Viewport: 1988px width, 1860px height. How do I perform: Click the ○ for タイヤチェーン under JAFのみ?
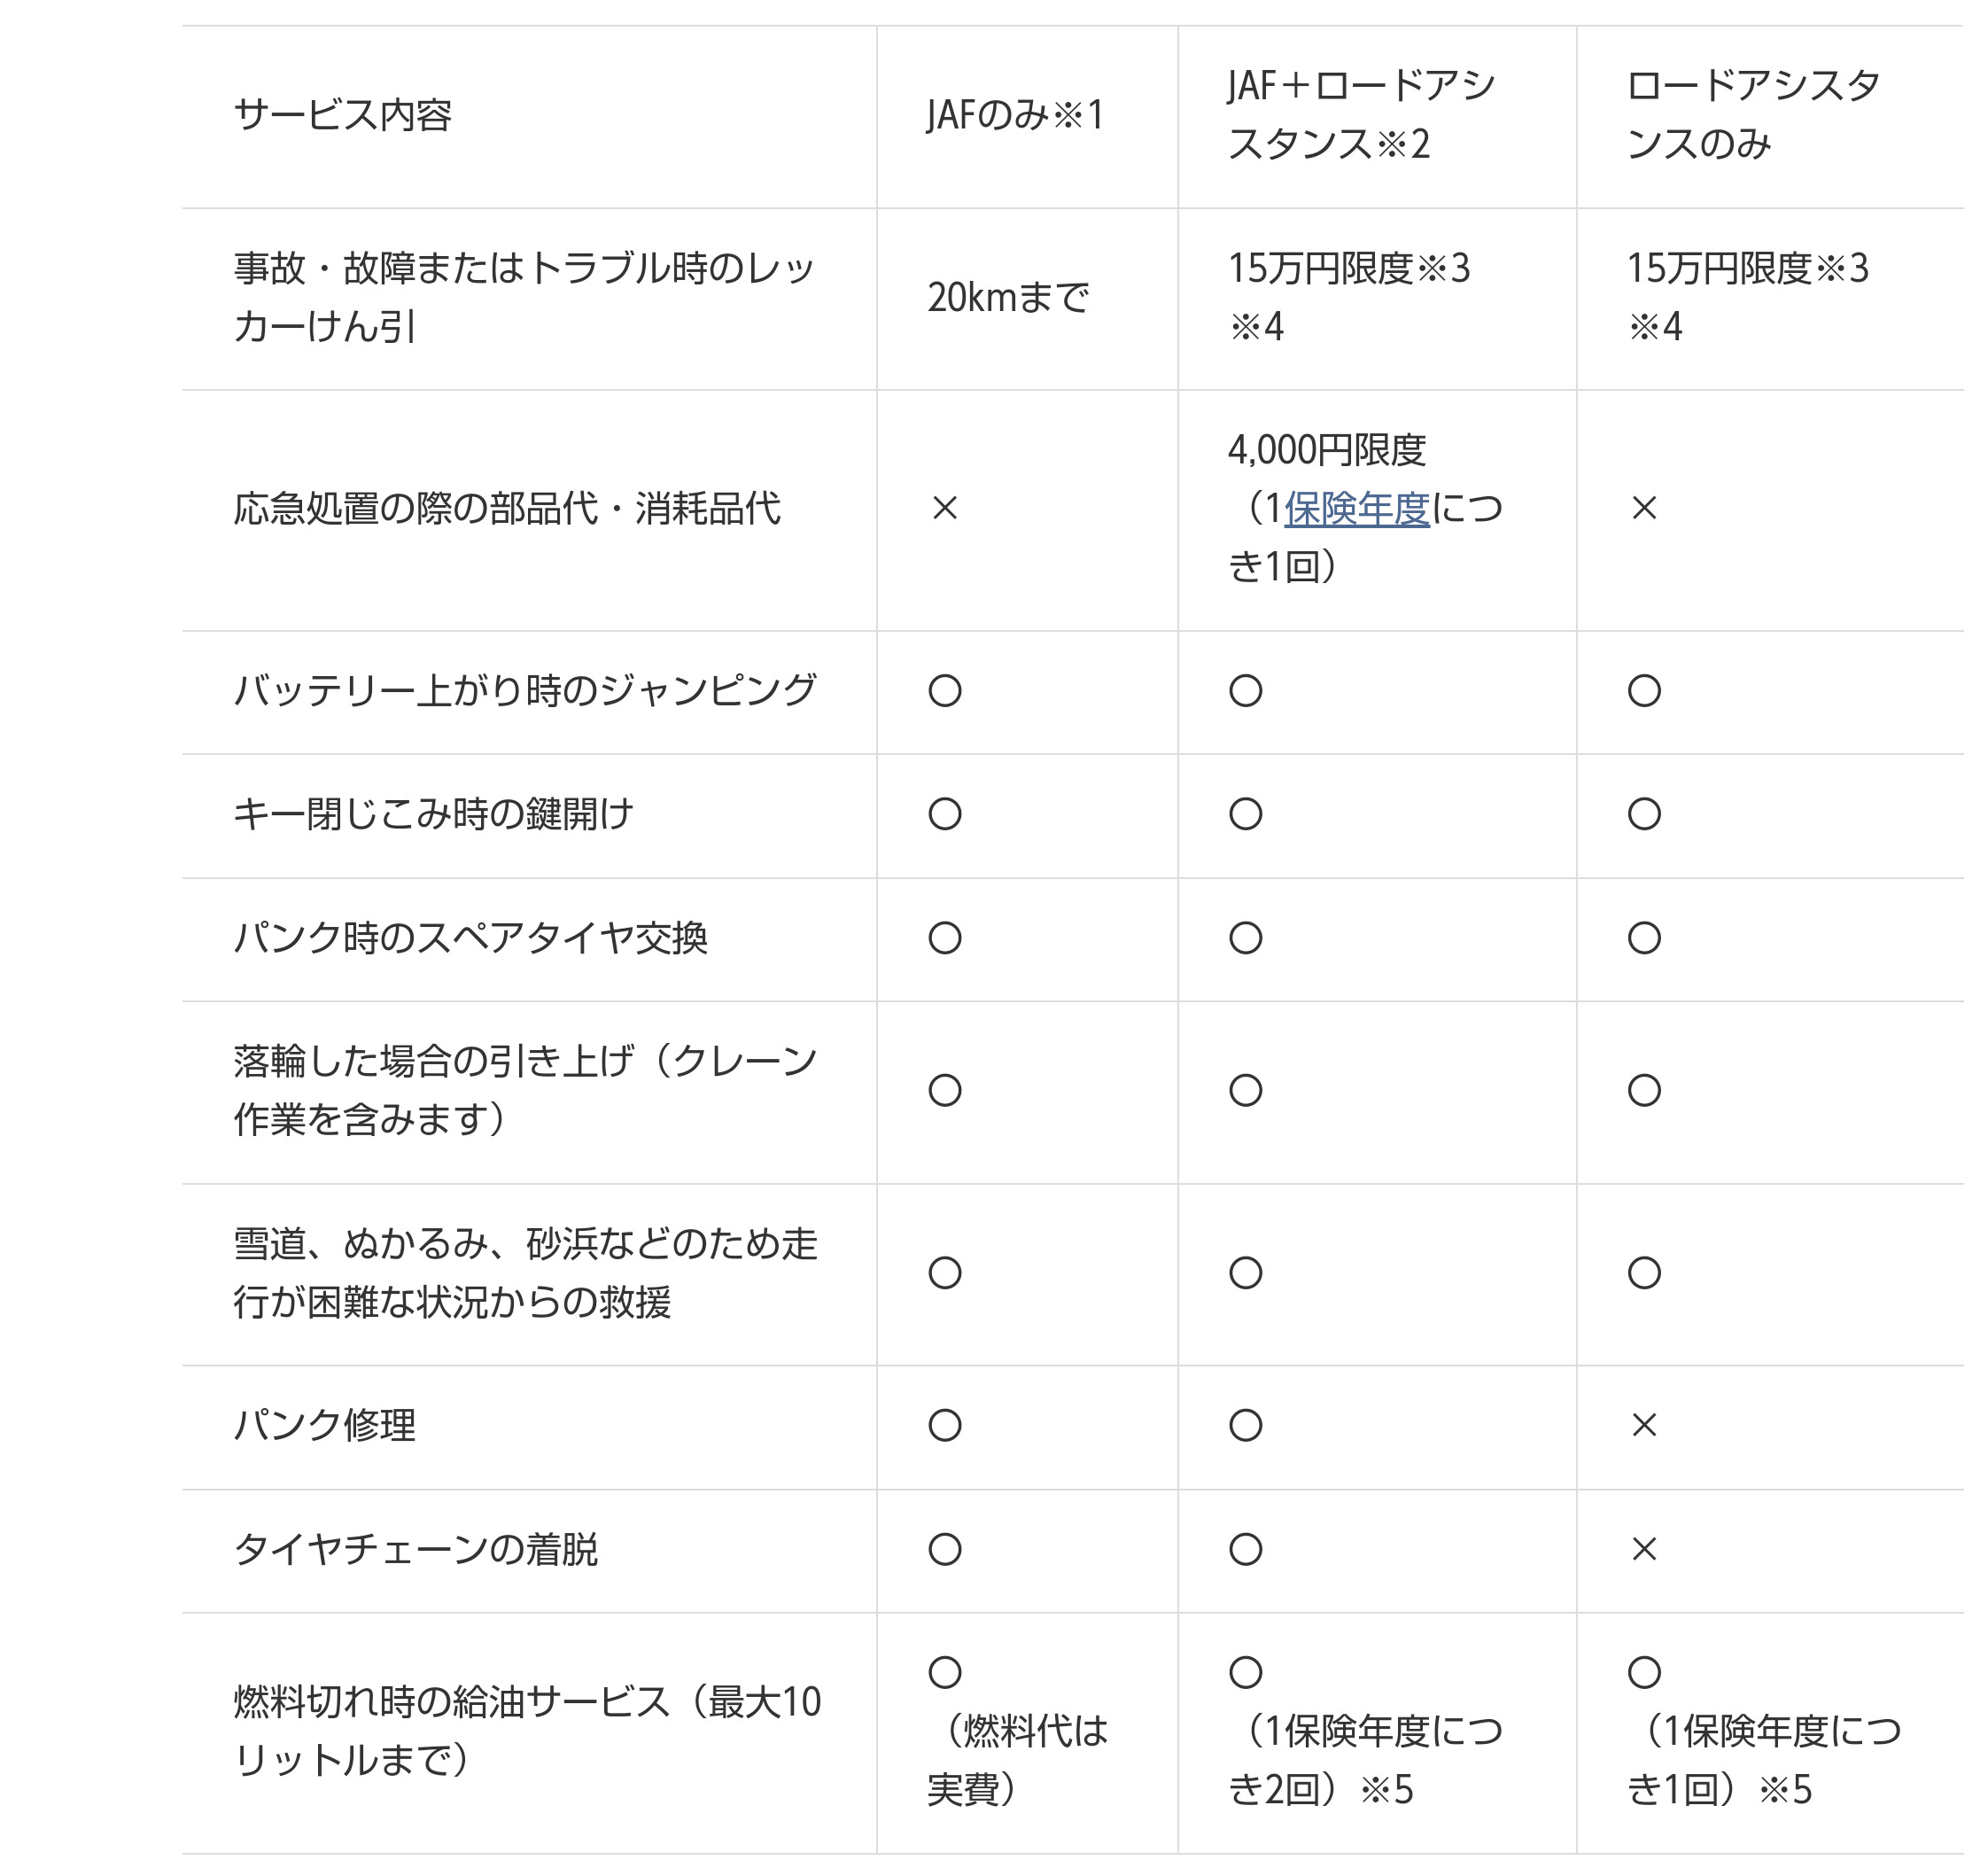(944, 1549)
